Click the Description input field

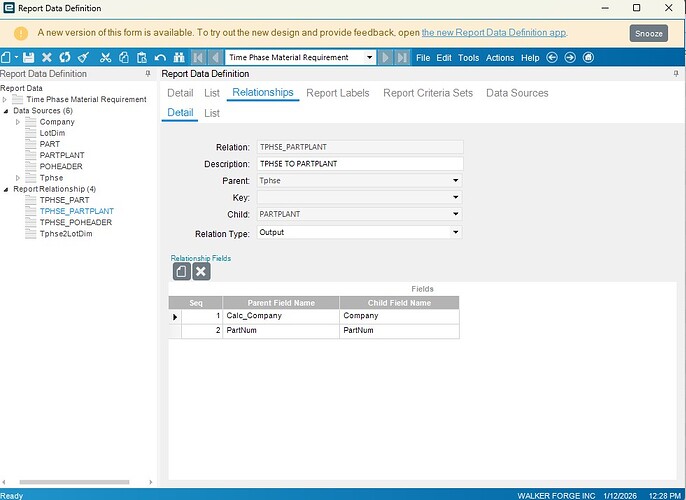pos(359,164)
